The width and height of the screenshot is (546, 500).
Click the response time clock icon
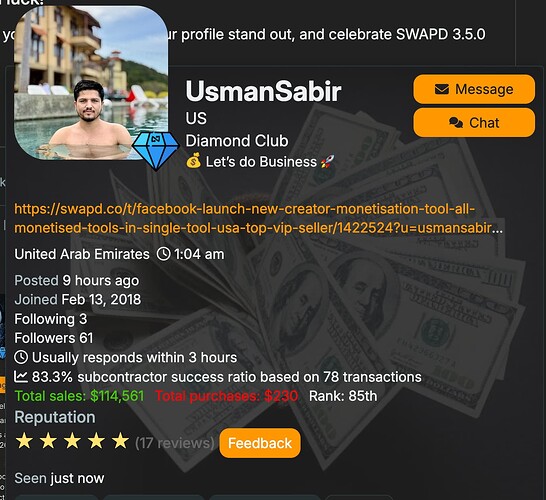coord(21,357)
